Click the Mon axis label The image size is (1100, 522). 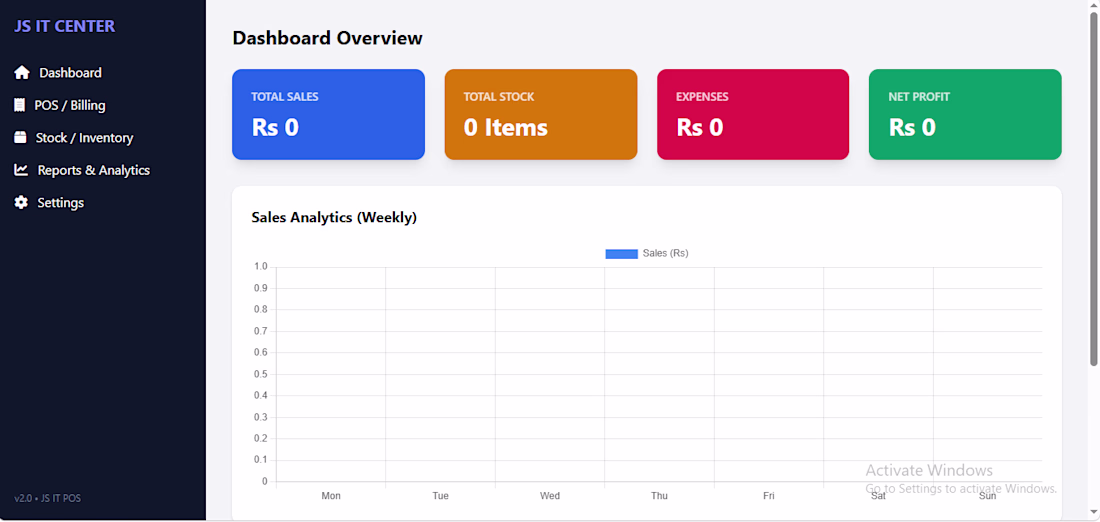click(331, 496)
